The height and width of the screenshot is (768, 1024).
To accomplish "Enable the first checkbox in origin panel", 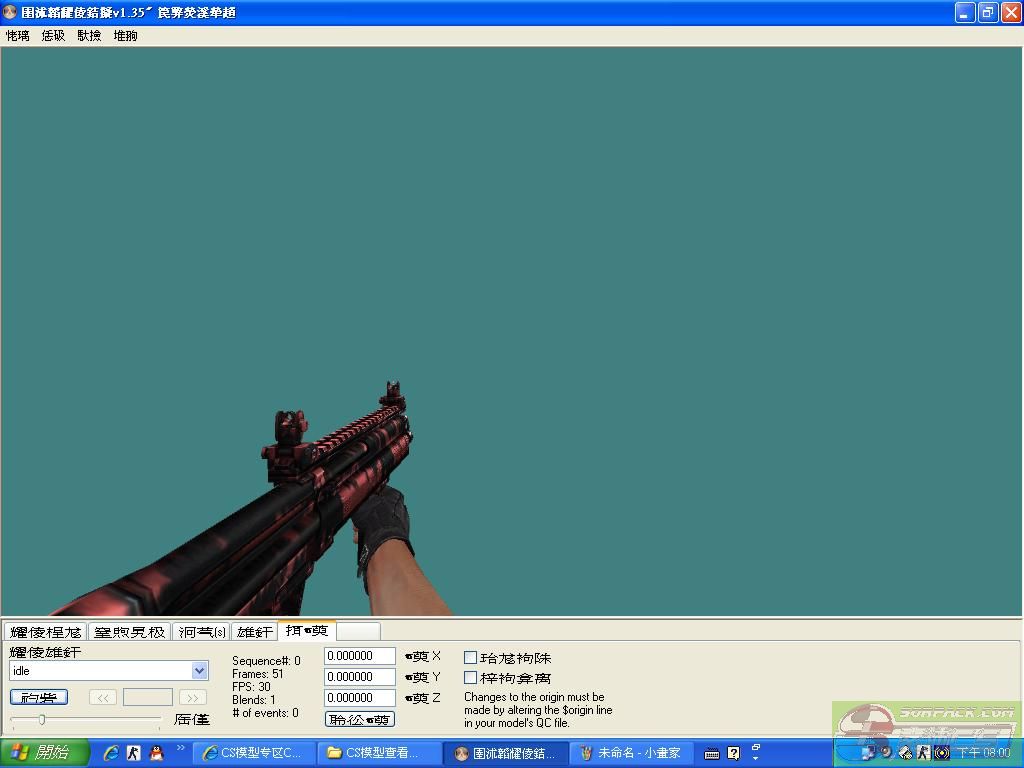I will tap(470, 658).
